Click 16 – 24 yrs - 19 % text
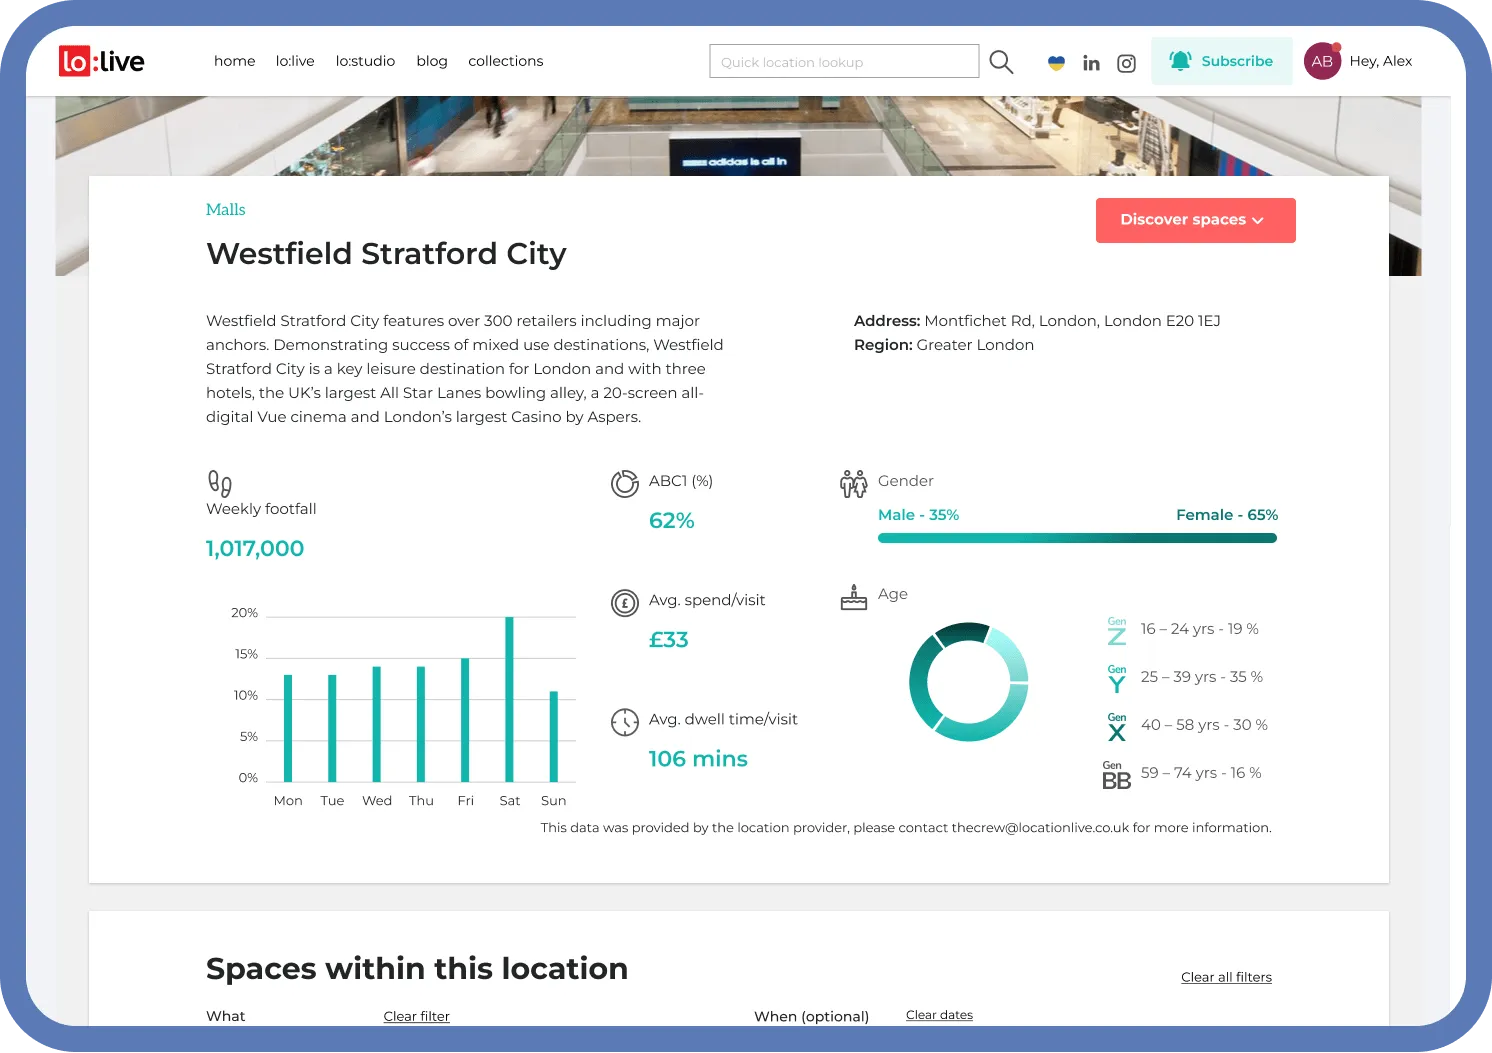This screenshot has width=1492, height=1053. [1200, 629]
